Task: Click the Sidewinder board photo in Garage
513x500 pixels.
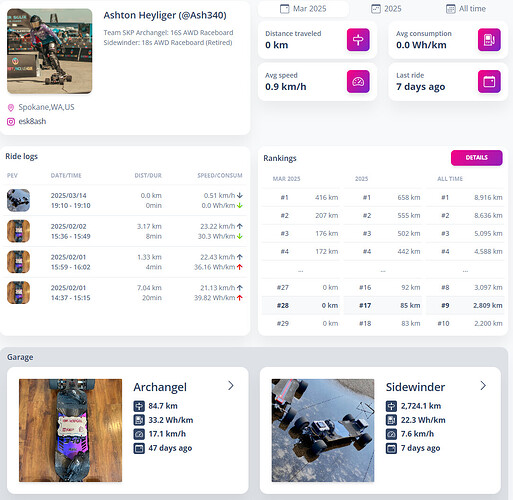Action: point(323,430)
